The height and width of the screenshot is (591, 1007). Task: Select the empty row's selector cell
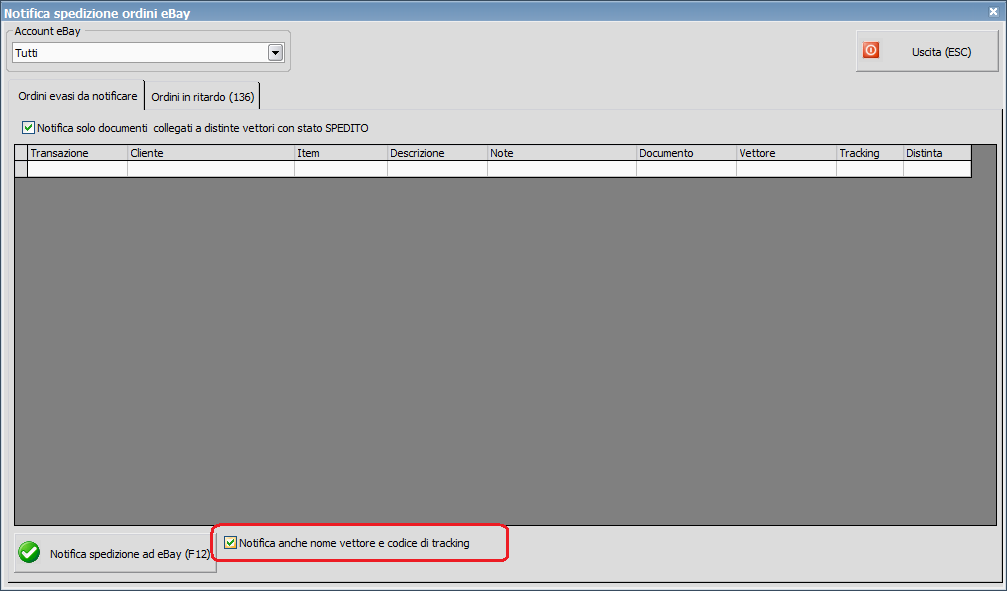coord(21,168)
